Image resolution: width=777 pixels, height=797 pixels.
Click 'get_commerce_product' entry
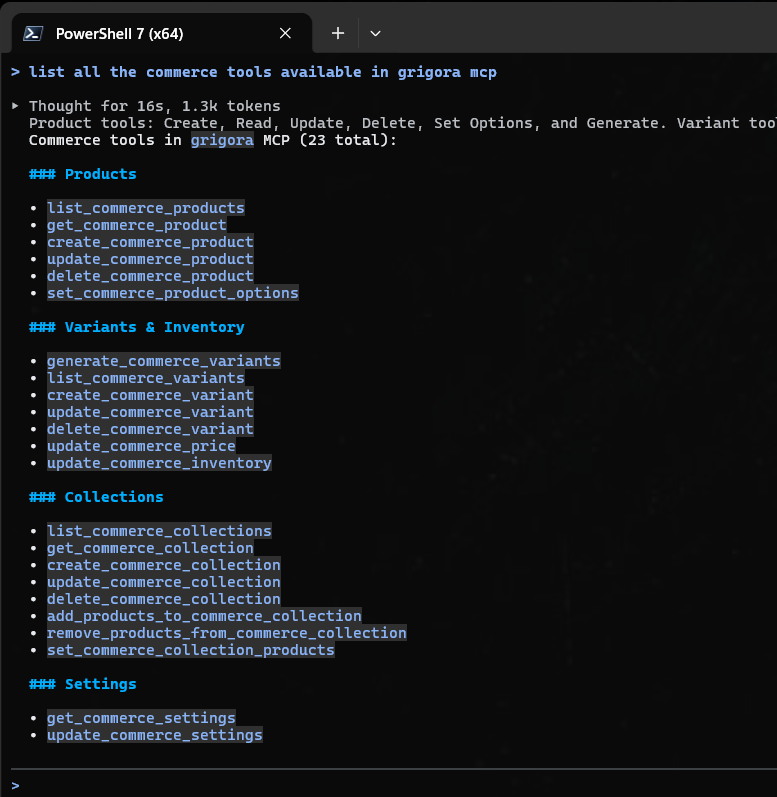(x=137, y=225)
